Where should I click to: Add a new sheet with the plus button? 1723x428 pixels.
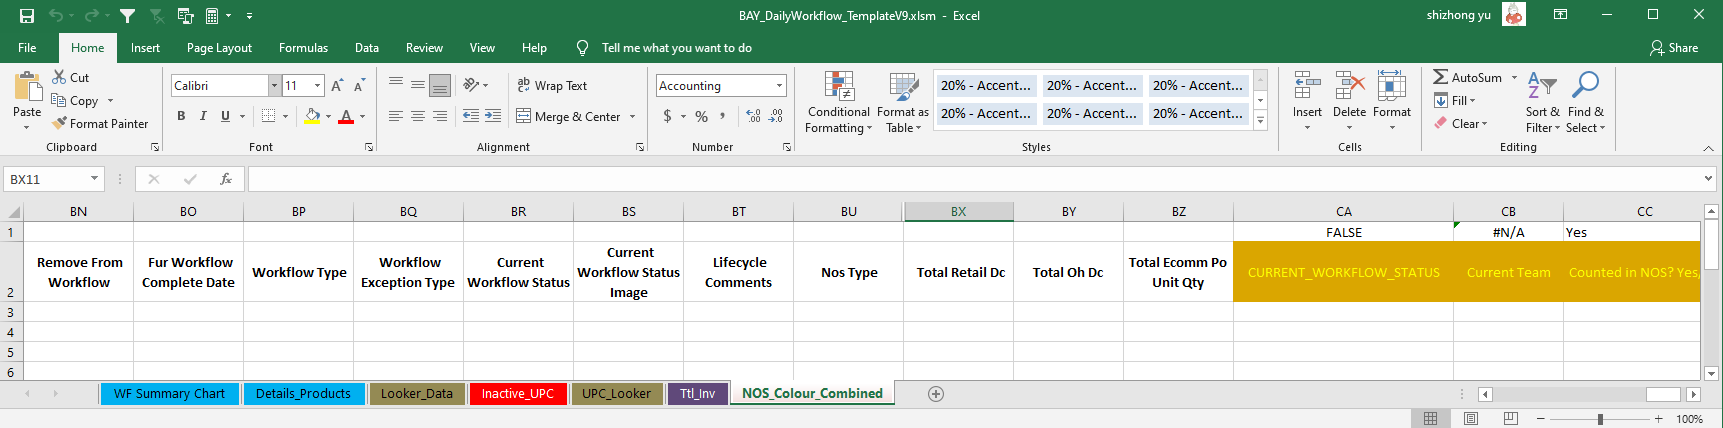[x=936, y=394]
